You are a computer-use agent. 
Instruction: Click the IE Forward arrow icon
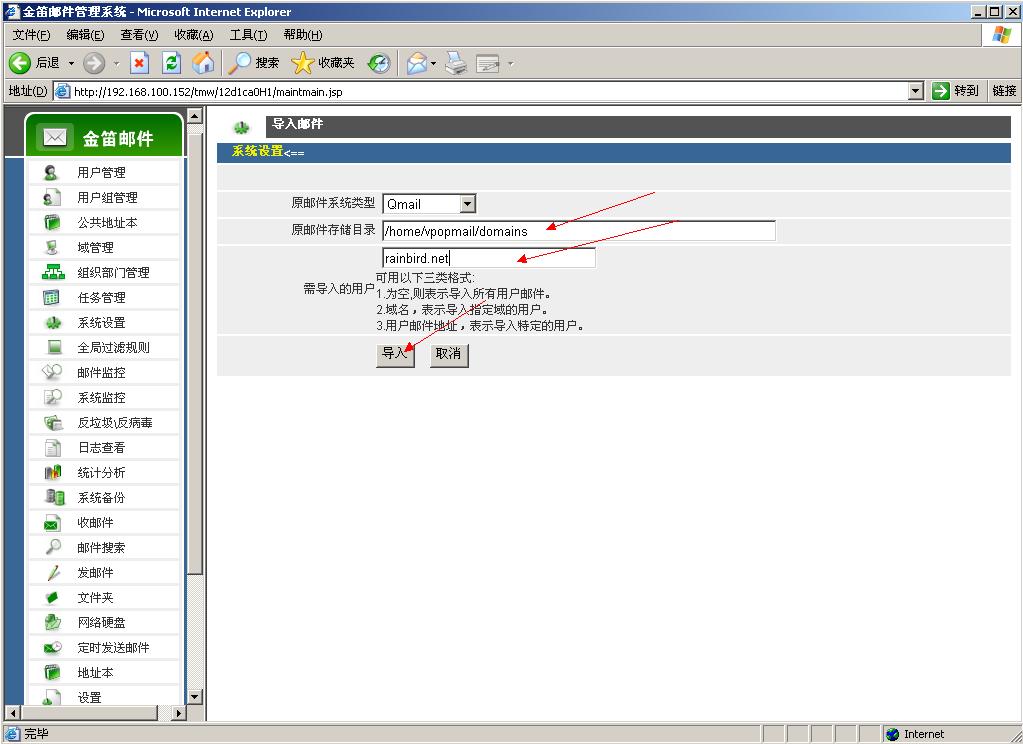click(x=94, y=63)
